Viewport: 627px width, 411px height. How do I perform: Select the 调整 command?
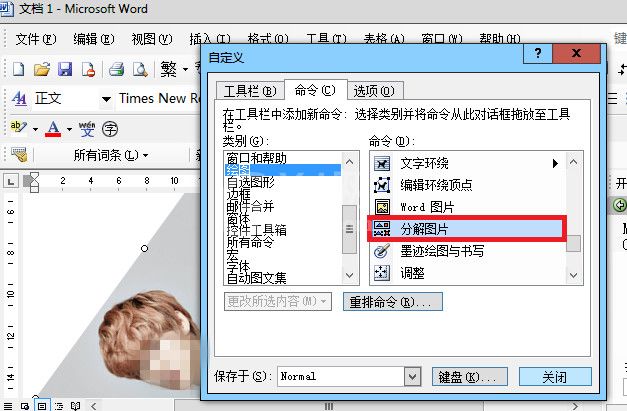click(x=467, y=273)
